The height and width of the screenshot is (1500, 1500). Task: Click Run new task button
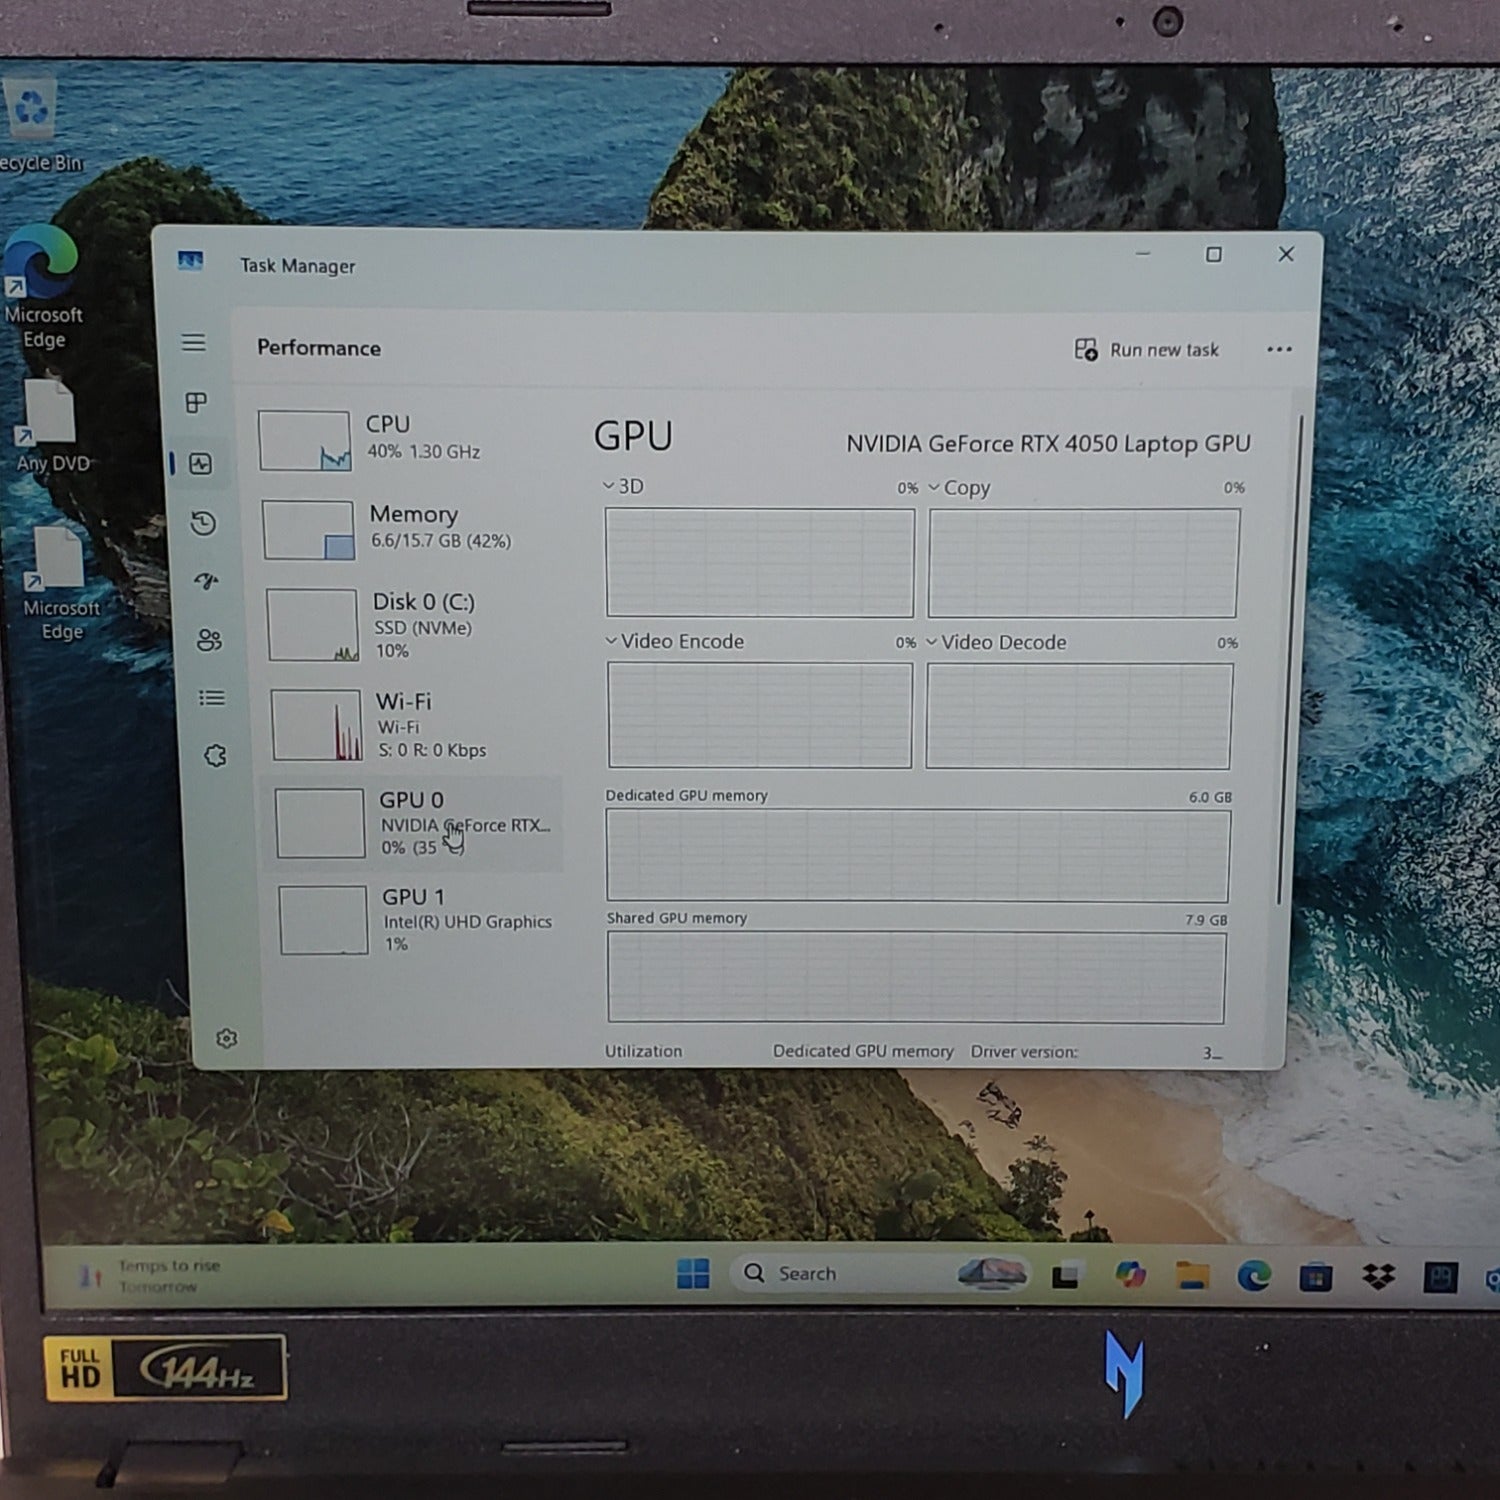(1147, 350)
